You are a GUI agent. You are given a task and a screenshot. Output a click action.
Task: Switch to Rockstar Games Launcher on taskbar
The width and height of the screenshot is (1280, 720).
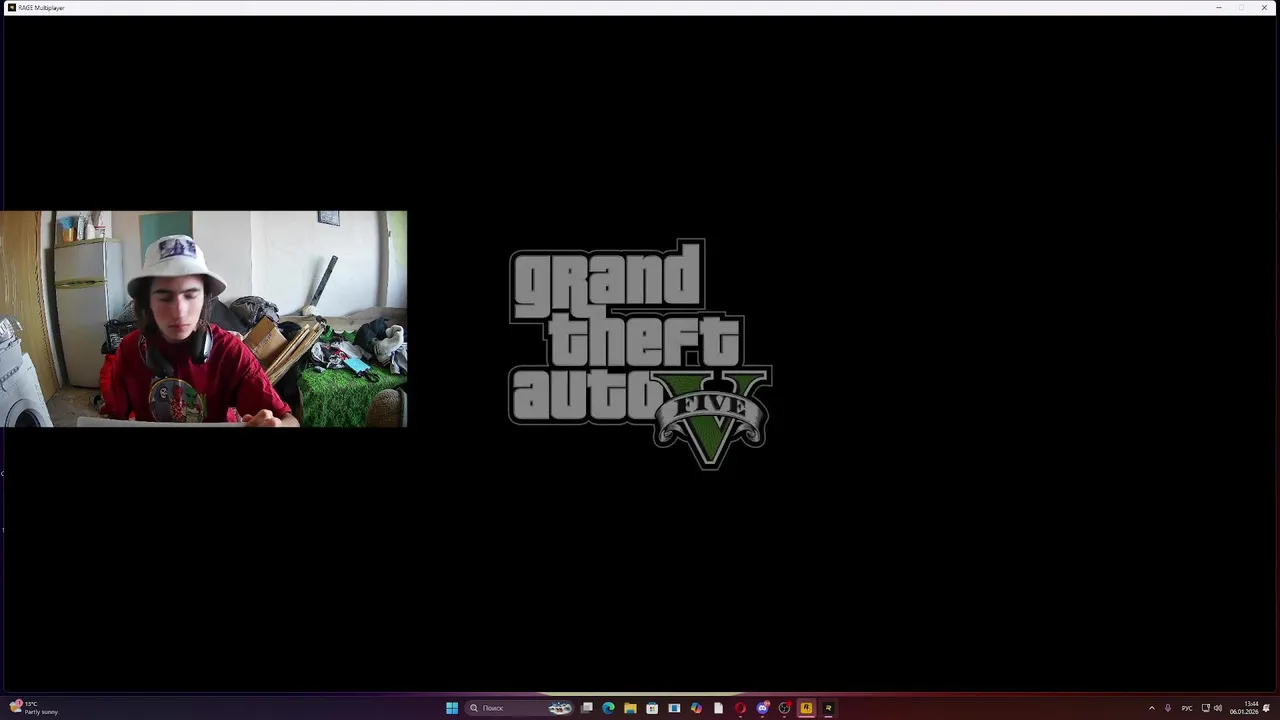806,708
